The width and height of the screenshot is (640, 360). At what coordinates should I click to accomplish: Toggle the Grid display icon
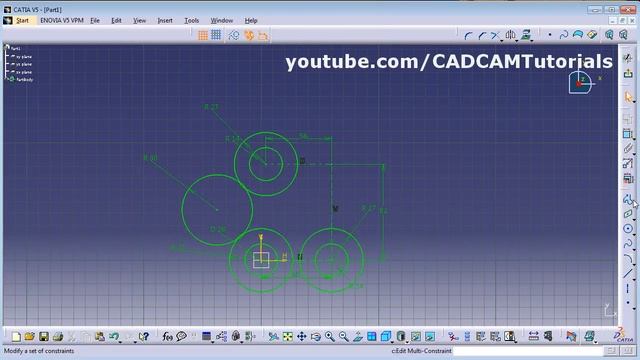click(x=203, y=36)
